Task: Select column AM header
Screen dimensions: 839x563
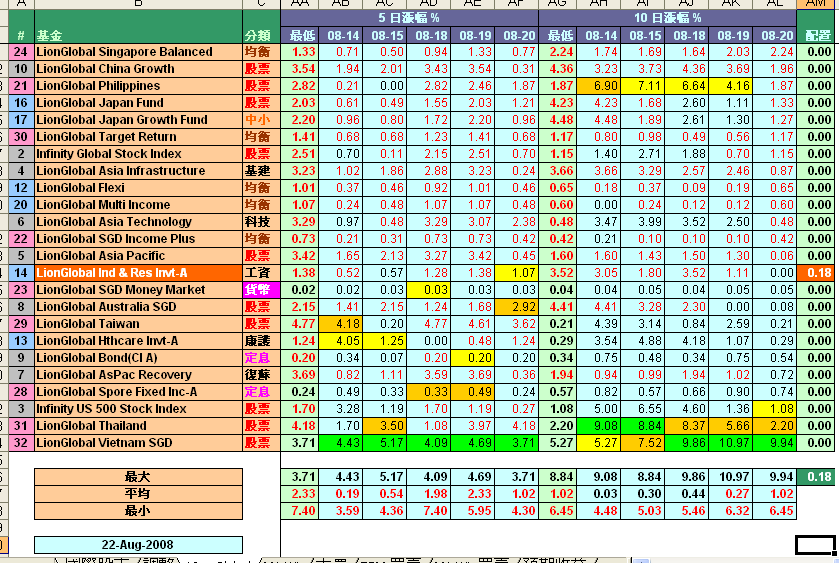Action: 816,5
